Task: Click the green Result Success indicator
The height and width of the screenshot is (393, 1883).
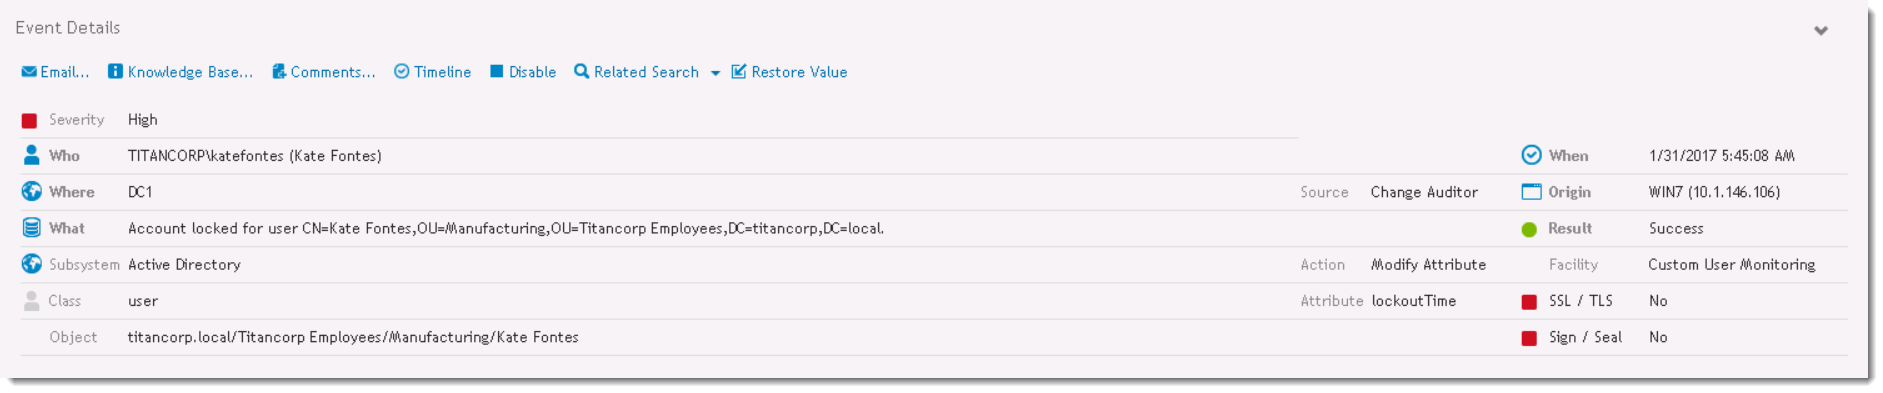Action: tap(1529, 229)
